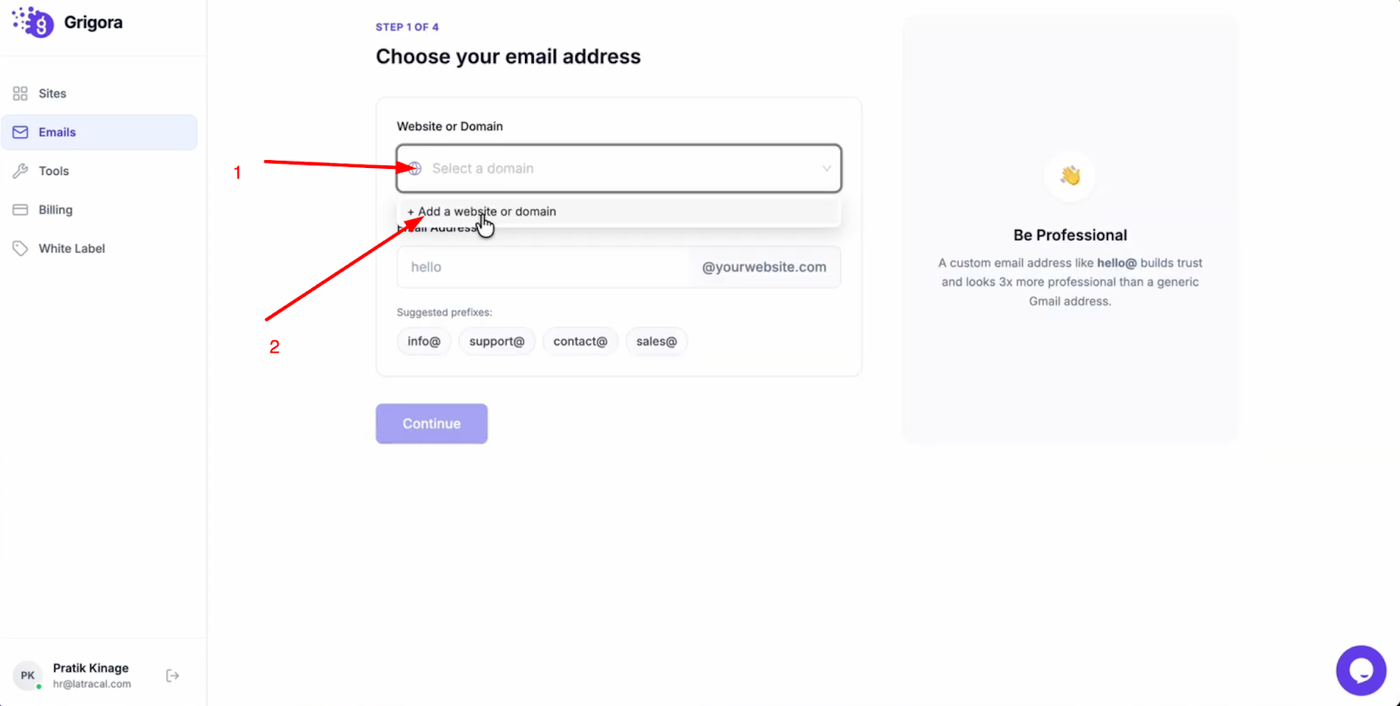Click the Tools wrench icon
1400x706 pixels.
20,171
